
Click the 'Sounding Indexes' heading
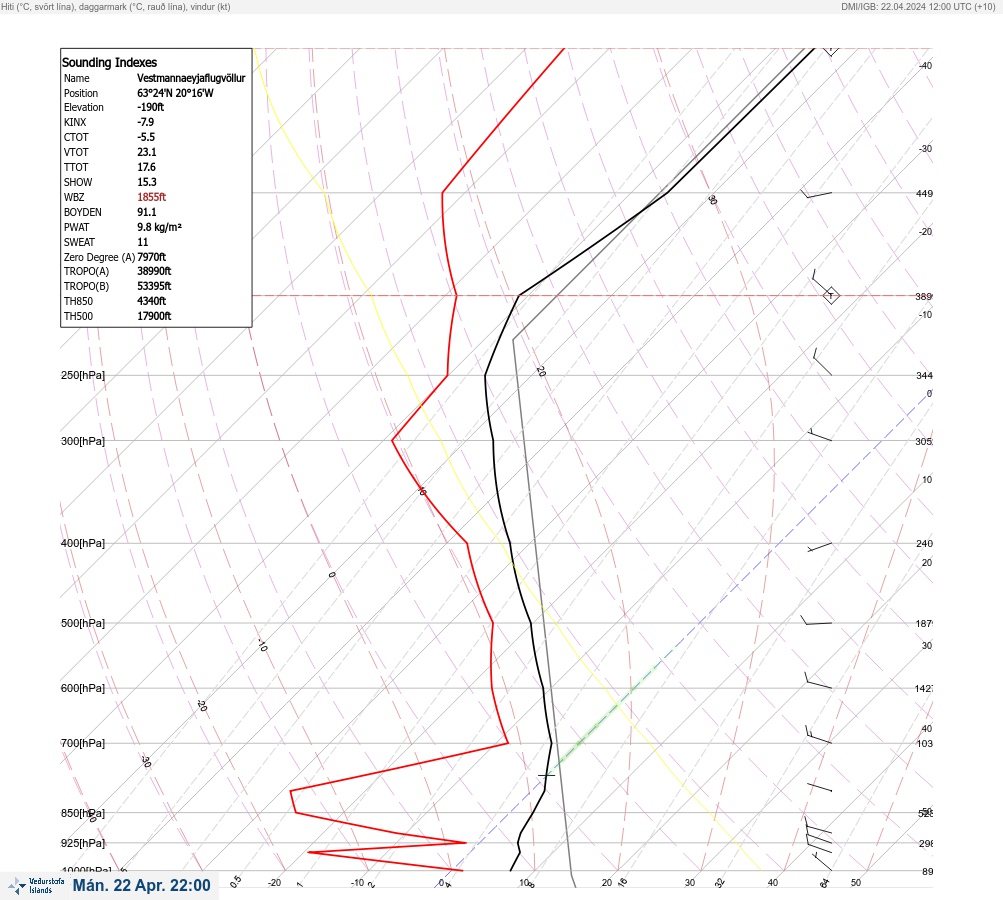point(109,63)
